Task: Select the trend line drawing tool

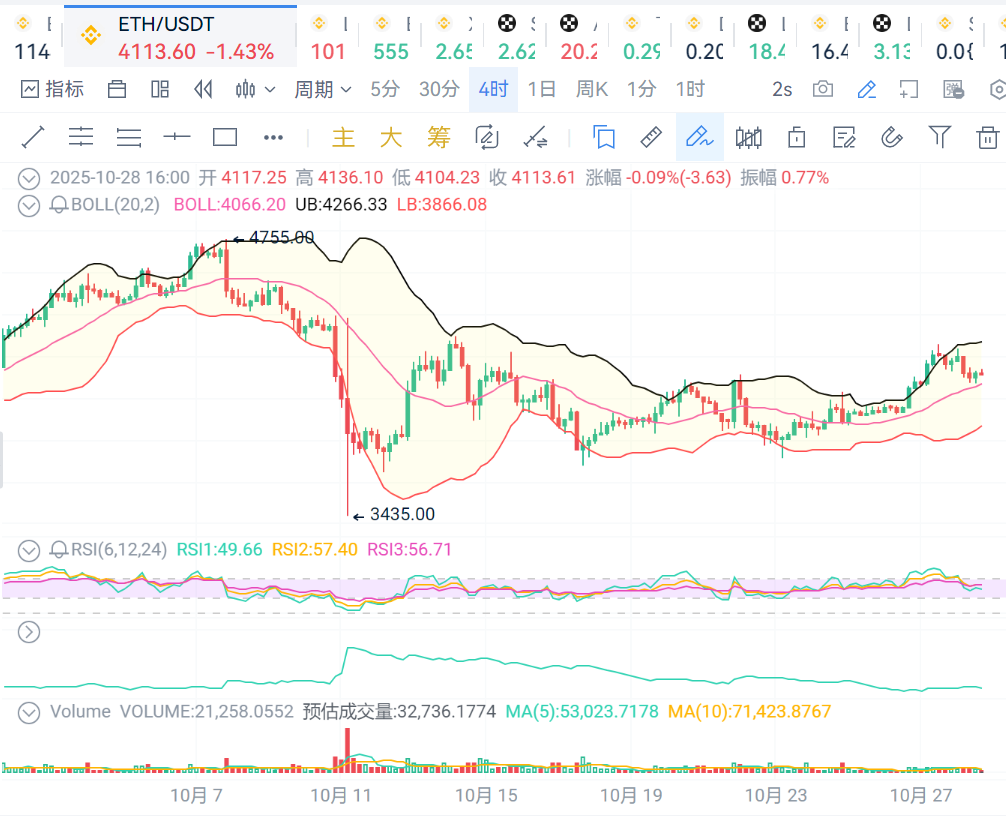Action: coord(33,137)
